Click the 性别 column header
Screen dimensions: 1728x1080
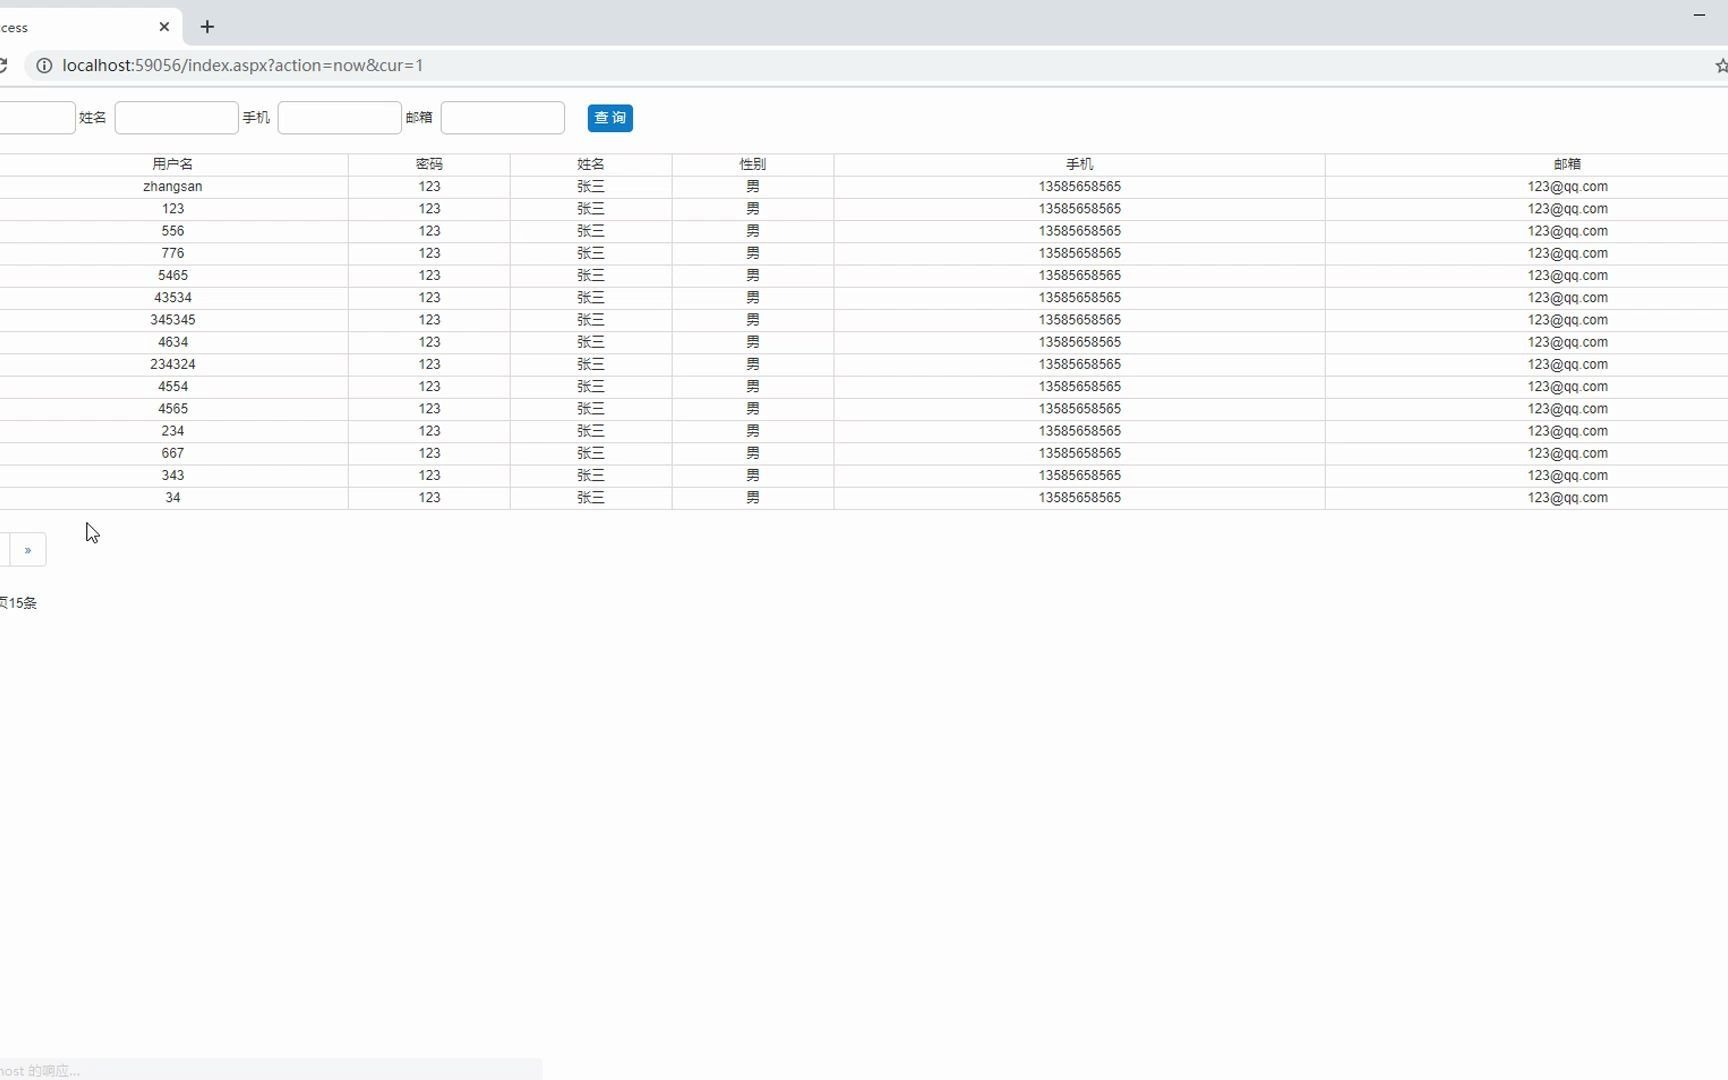[x=753, y=164]
